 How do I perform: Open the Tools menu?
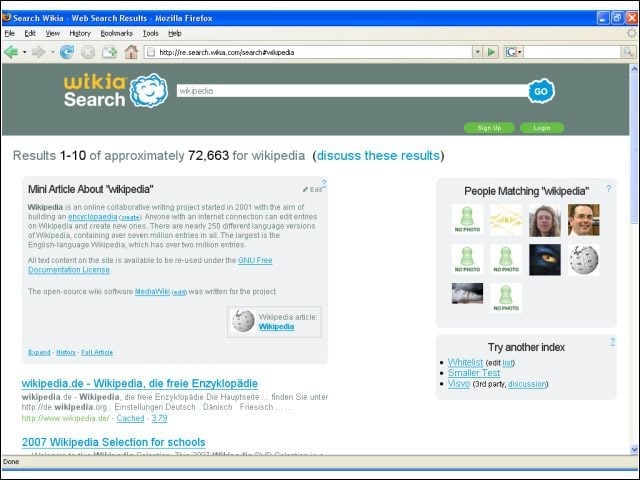tap(150, 33)
